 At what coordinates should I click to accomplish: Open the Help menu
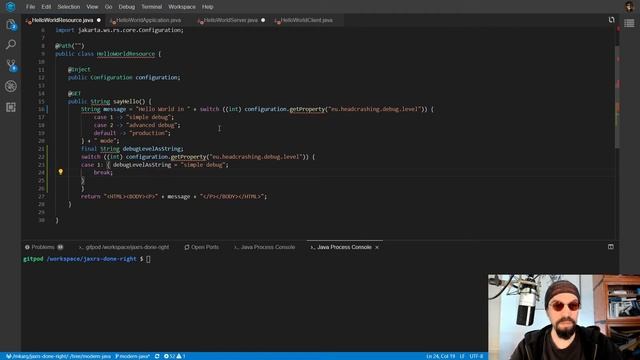pos(207,7)
